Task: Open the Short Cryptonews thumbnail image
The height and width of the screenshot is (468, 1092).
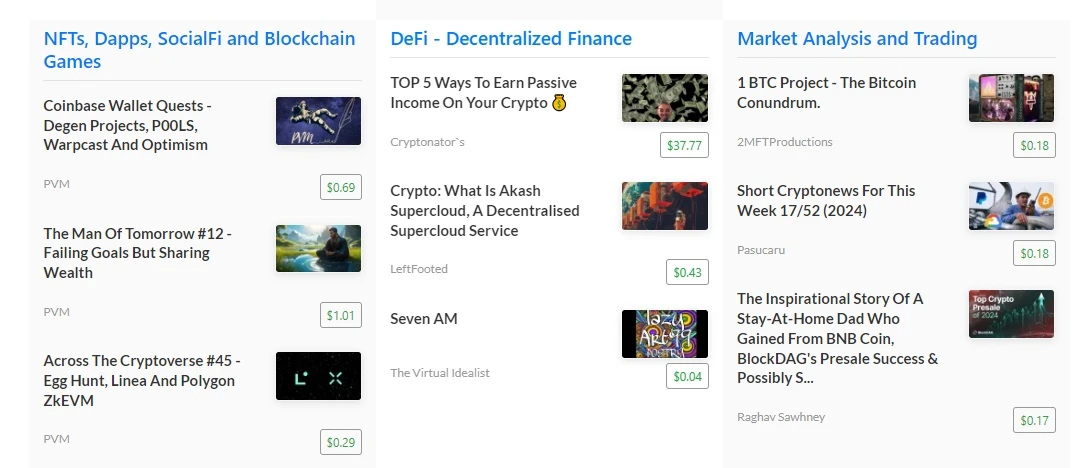Action: 1011,206
